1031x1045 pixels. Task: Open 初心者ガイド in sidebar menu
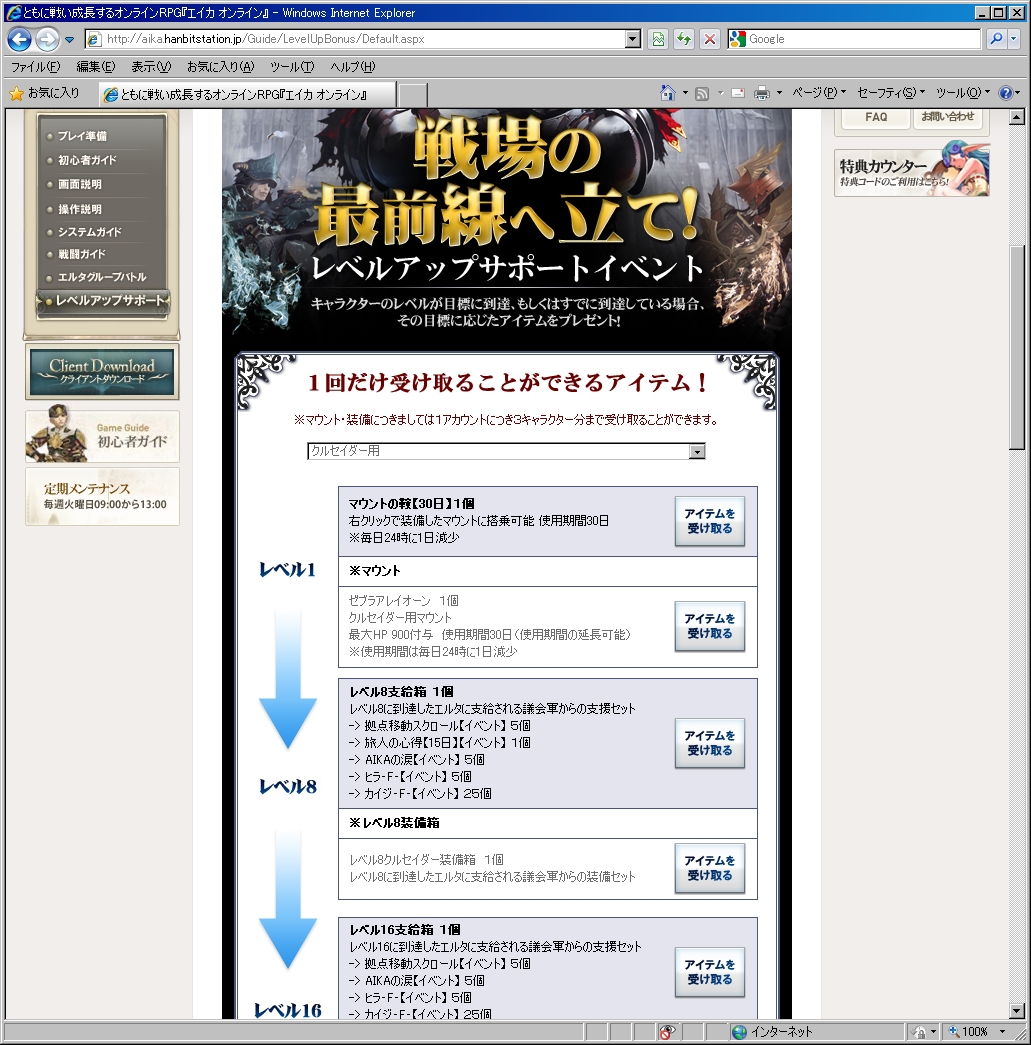87,161
